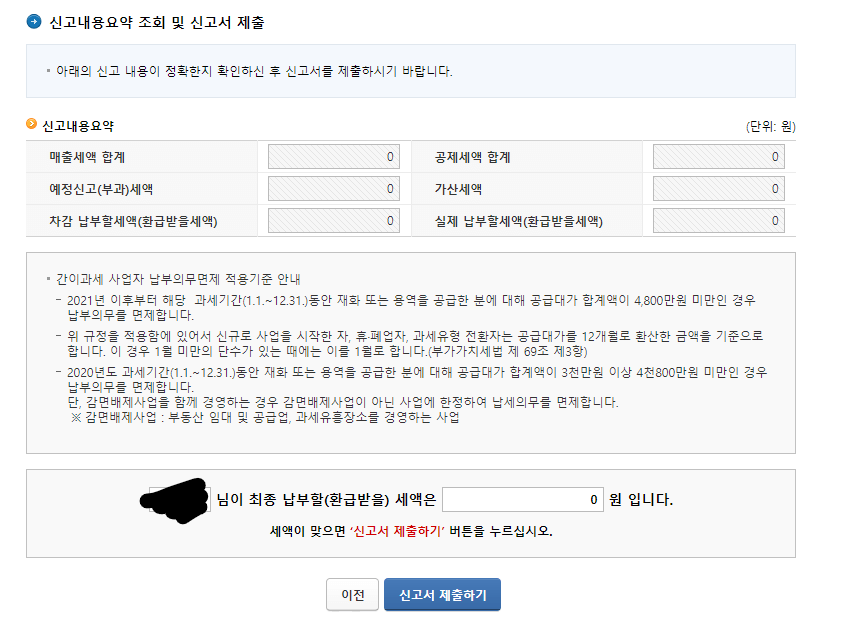Select the 공제세액 합계 amount field
The image size is (846, 625).
pos(716,154)
